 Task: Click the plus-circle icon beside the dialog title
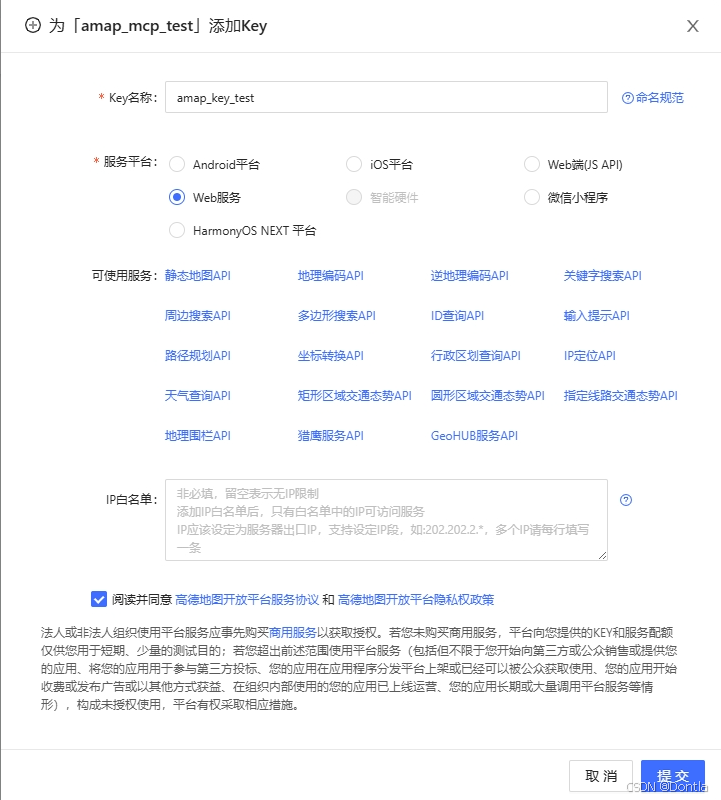[33, 25]
